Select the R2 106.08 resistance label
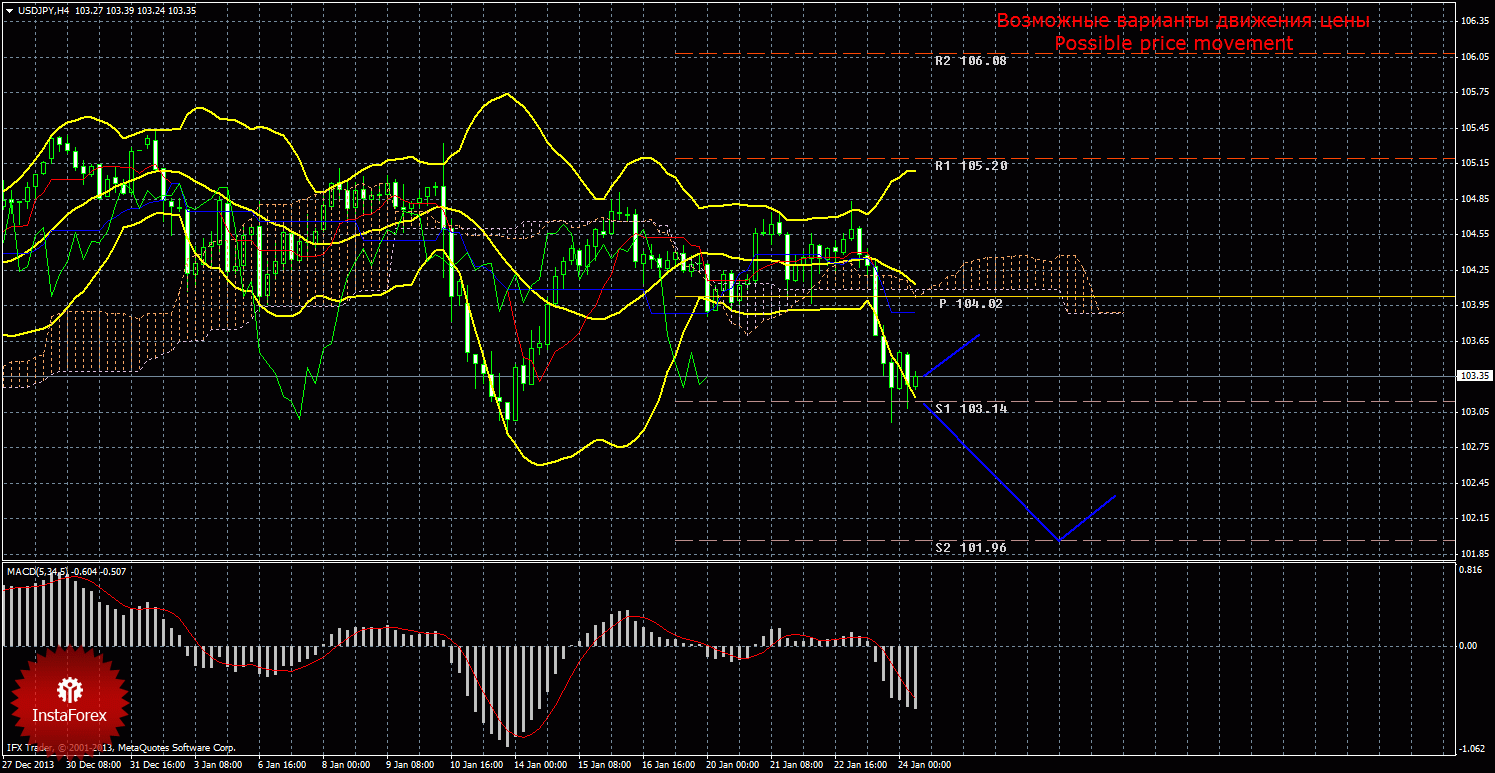The width and height of the screenshot is (1495, 773). point(971,61)
